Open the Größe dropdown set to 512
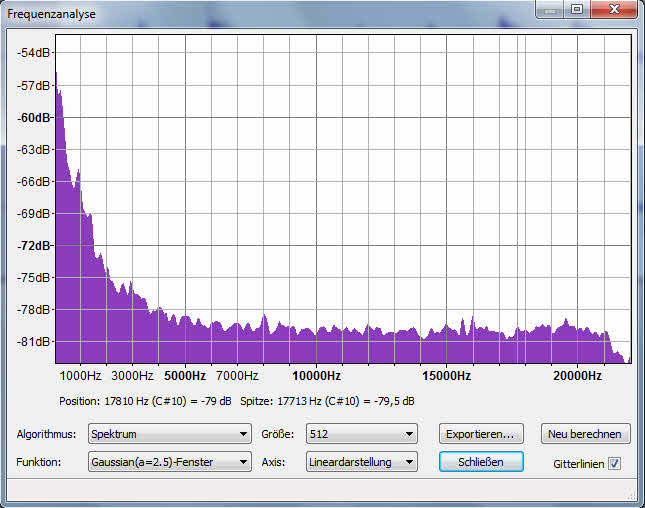 [x=362, y=434]
